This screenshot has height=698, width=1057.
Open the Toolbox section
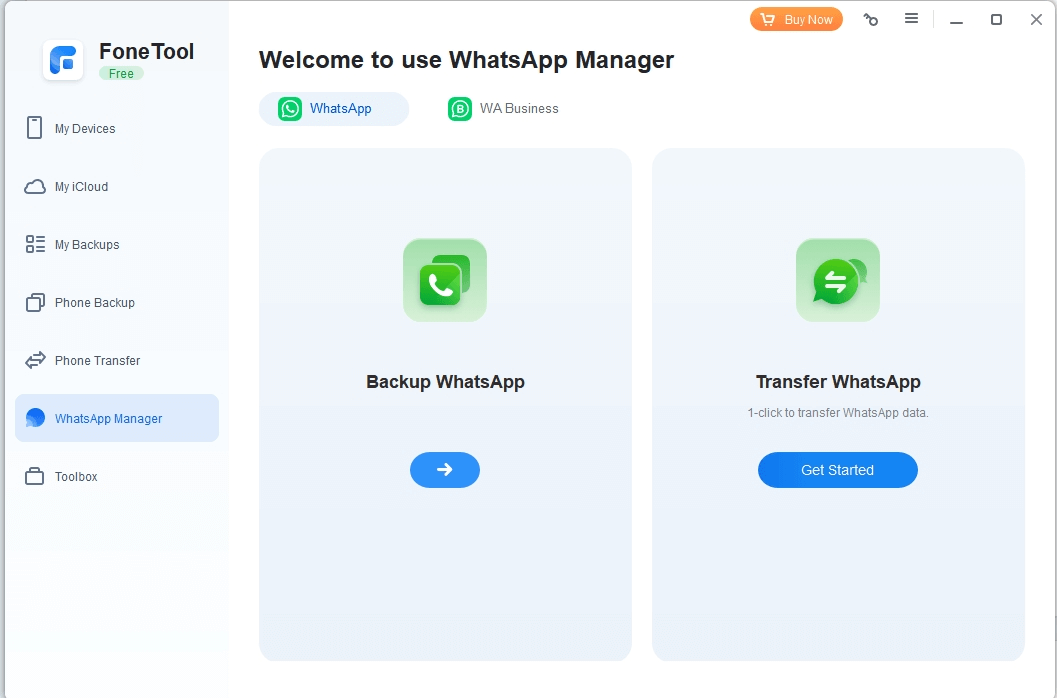coord(76,477)
